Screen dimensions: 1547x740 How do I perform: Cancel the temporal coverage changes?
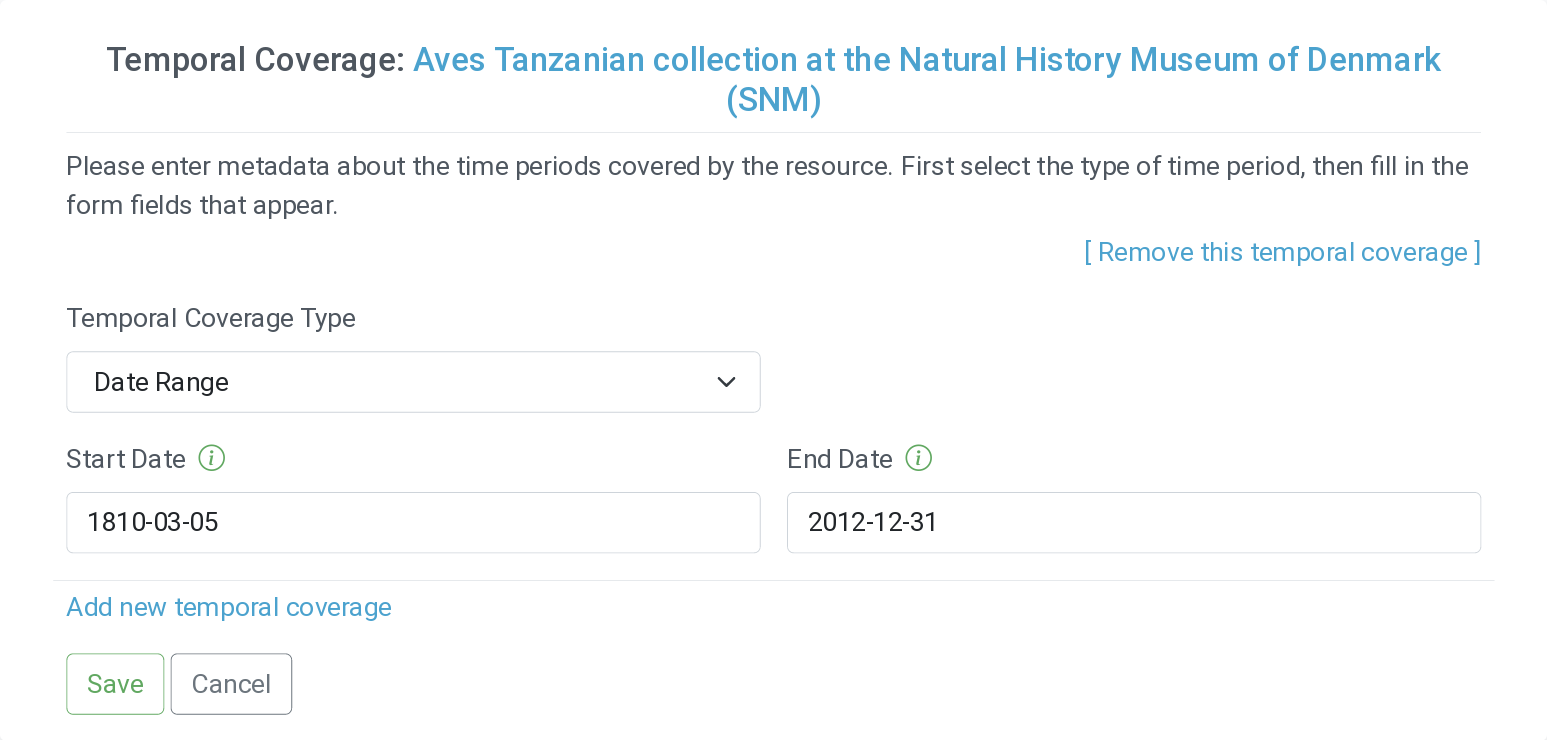pyautogui.click(x=231, y=684)
